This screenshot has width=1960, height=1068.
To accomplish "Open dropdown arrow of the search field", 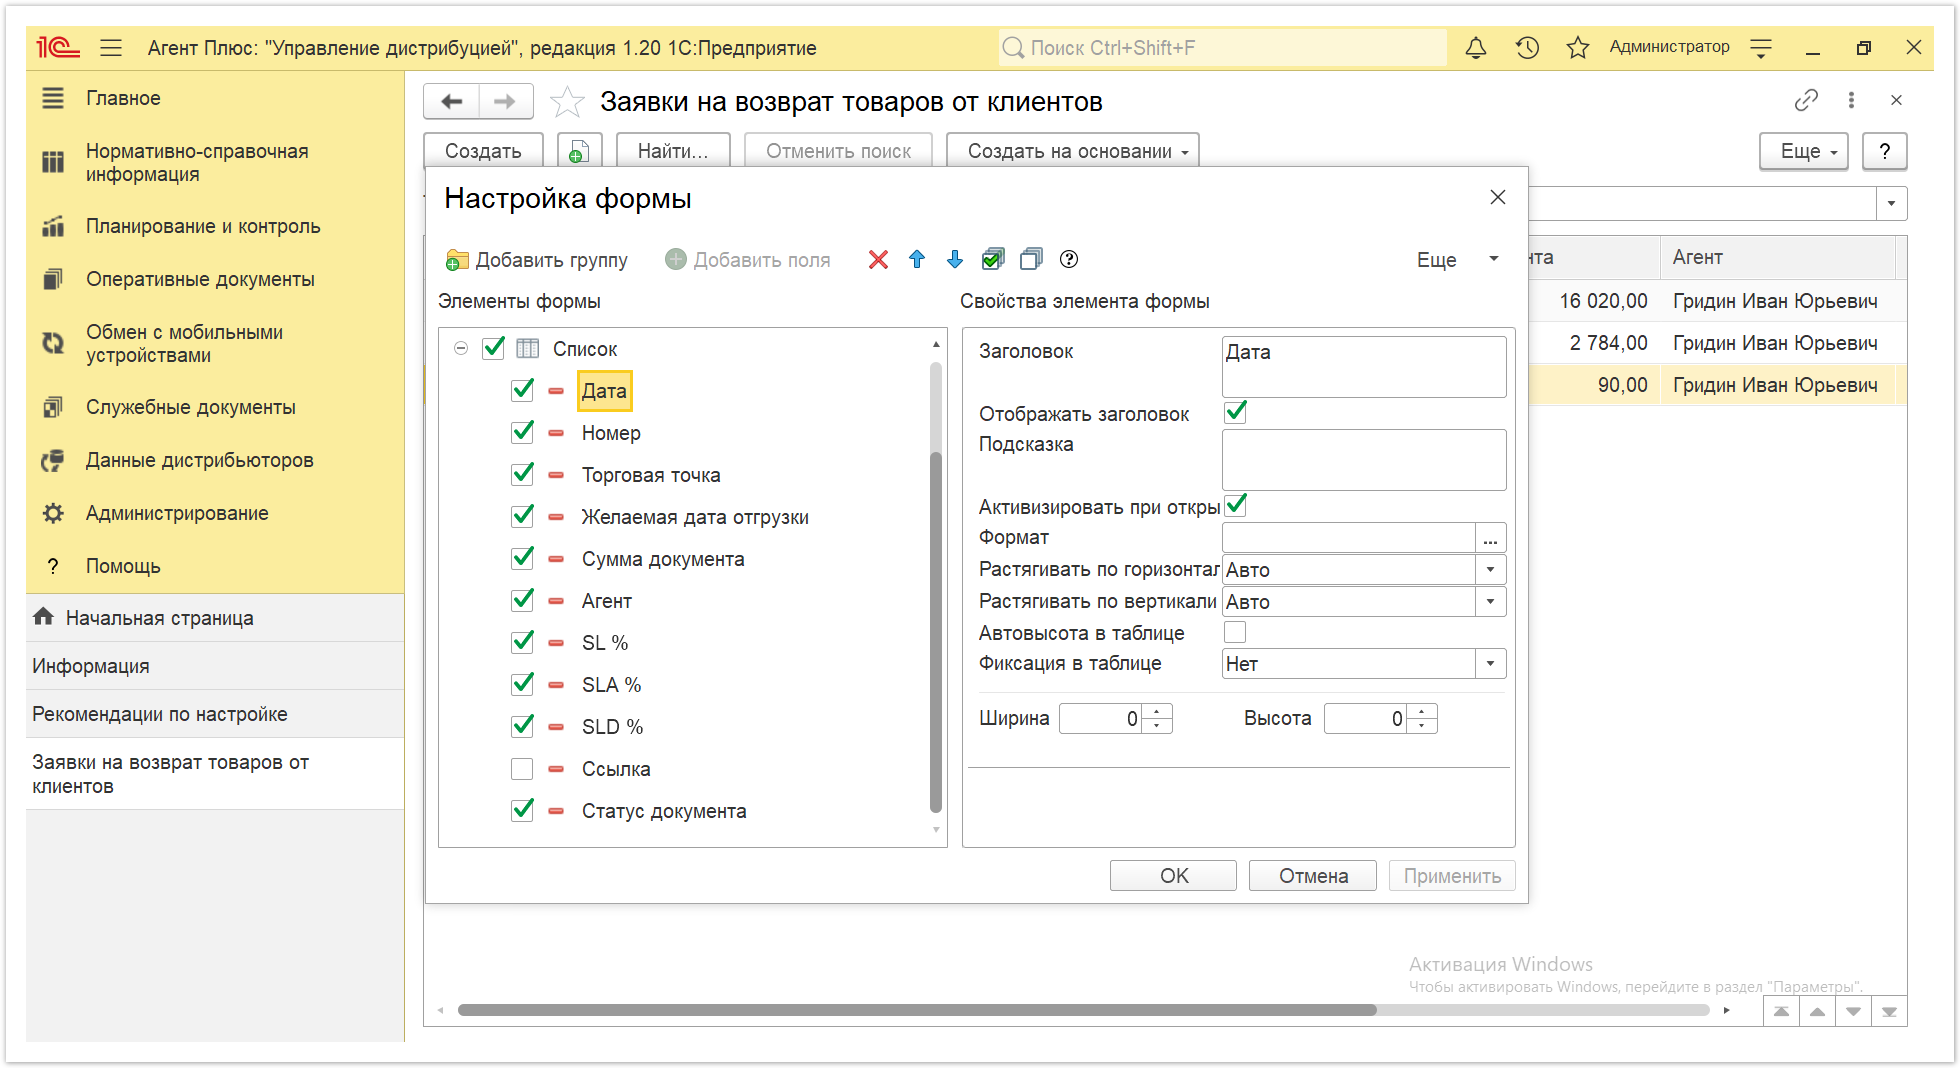I will click(1891, 203).
